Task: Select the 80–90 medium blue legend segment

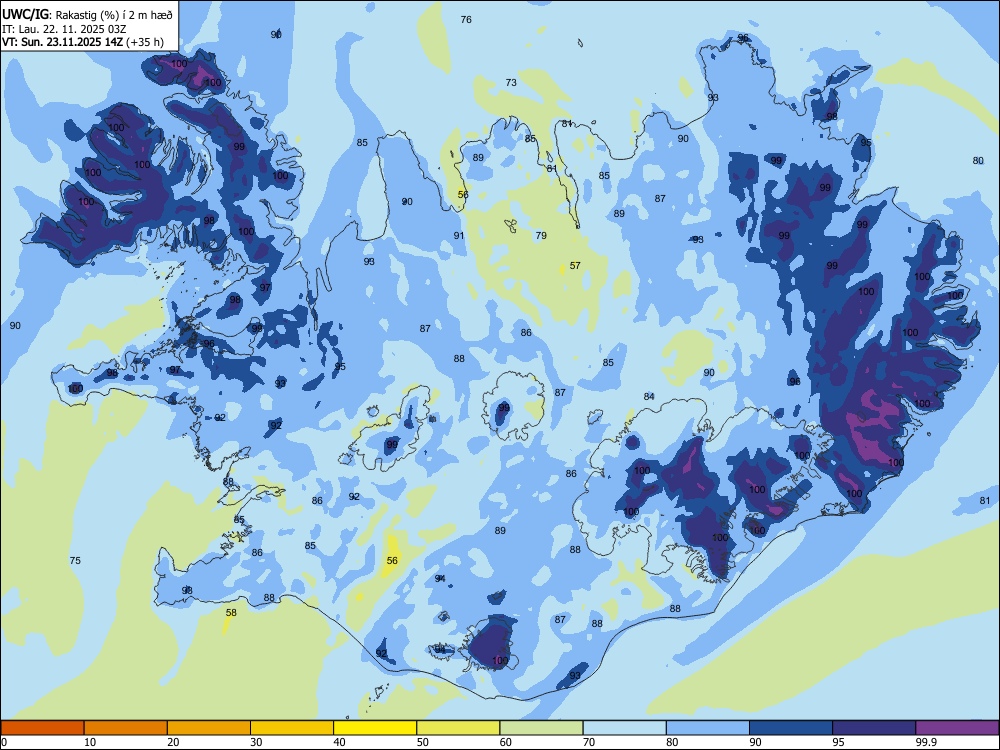Action: click(708, 728)
